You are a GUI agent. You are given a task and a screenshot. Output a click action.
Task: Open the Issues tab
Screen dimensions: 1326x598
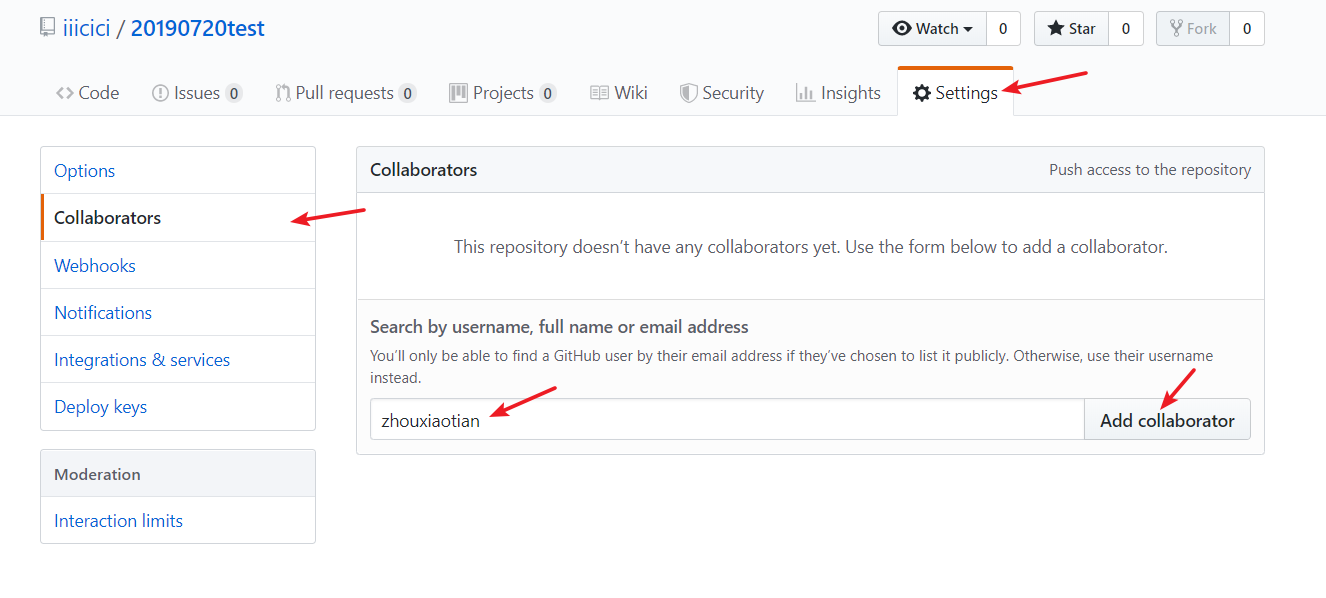pyautogui.click(x=196, y=93)
